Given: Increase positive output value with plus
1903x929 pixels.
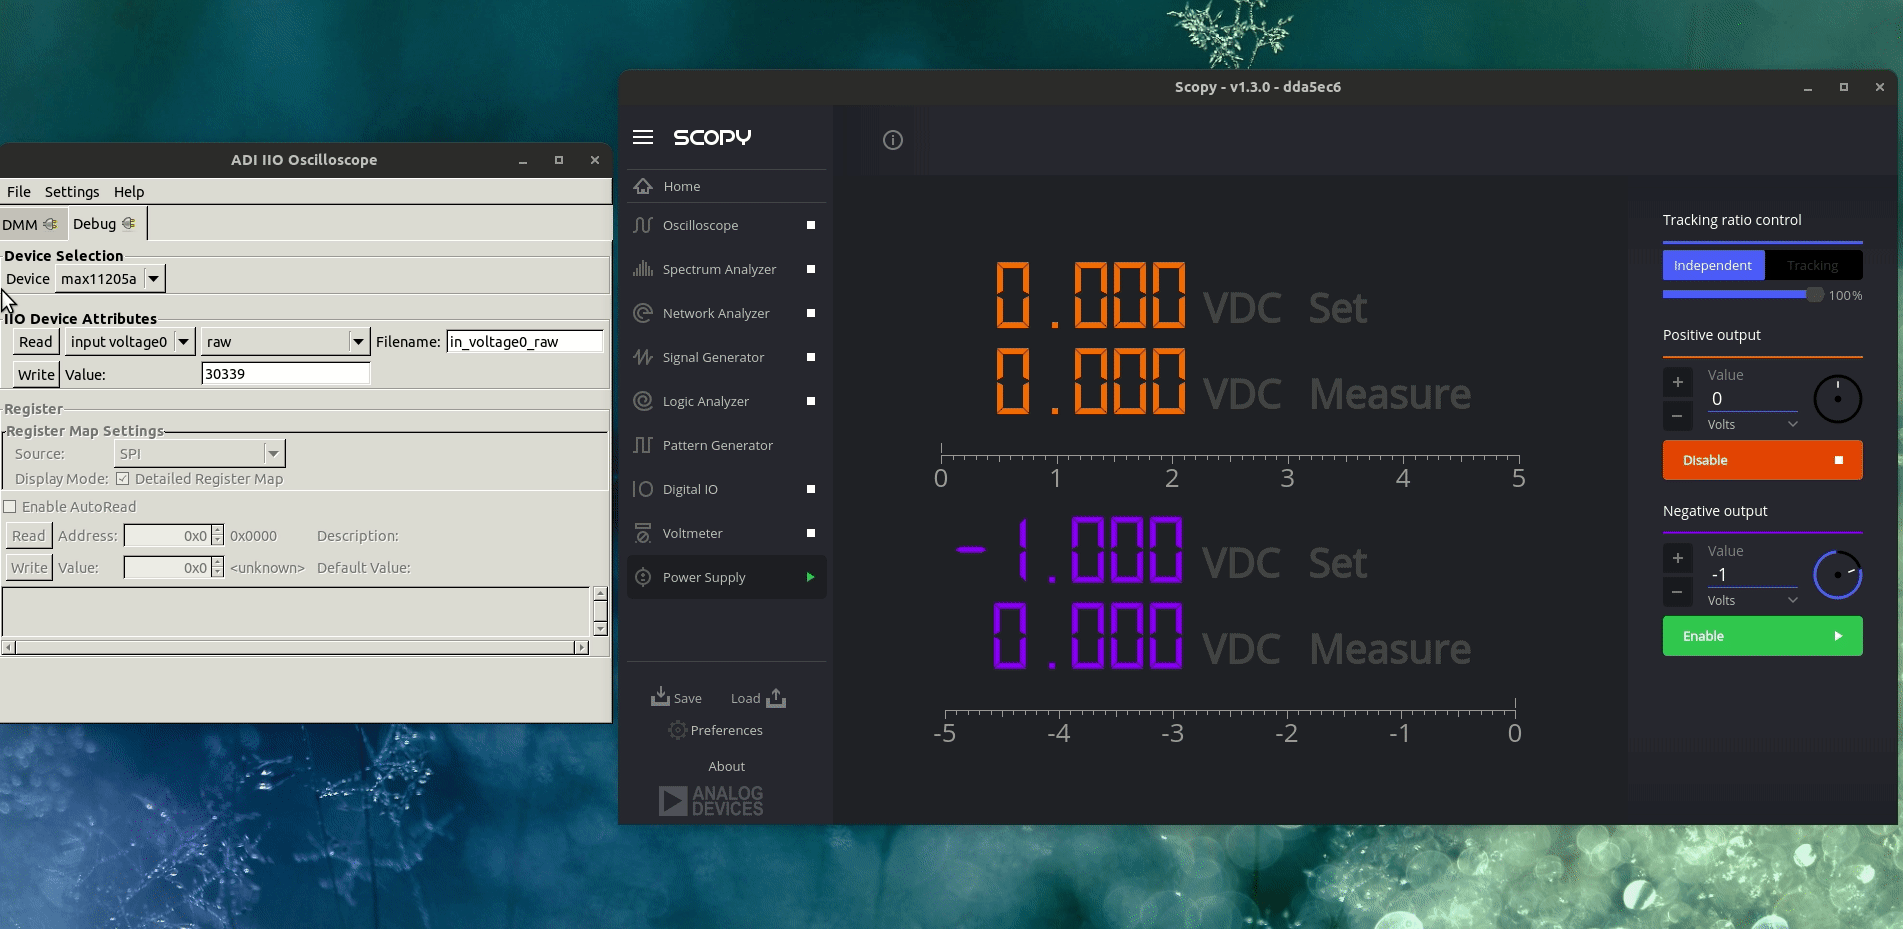Looking at the screenshot, I should 1678,382.
